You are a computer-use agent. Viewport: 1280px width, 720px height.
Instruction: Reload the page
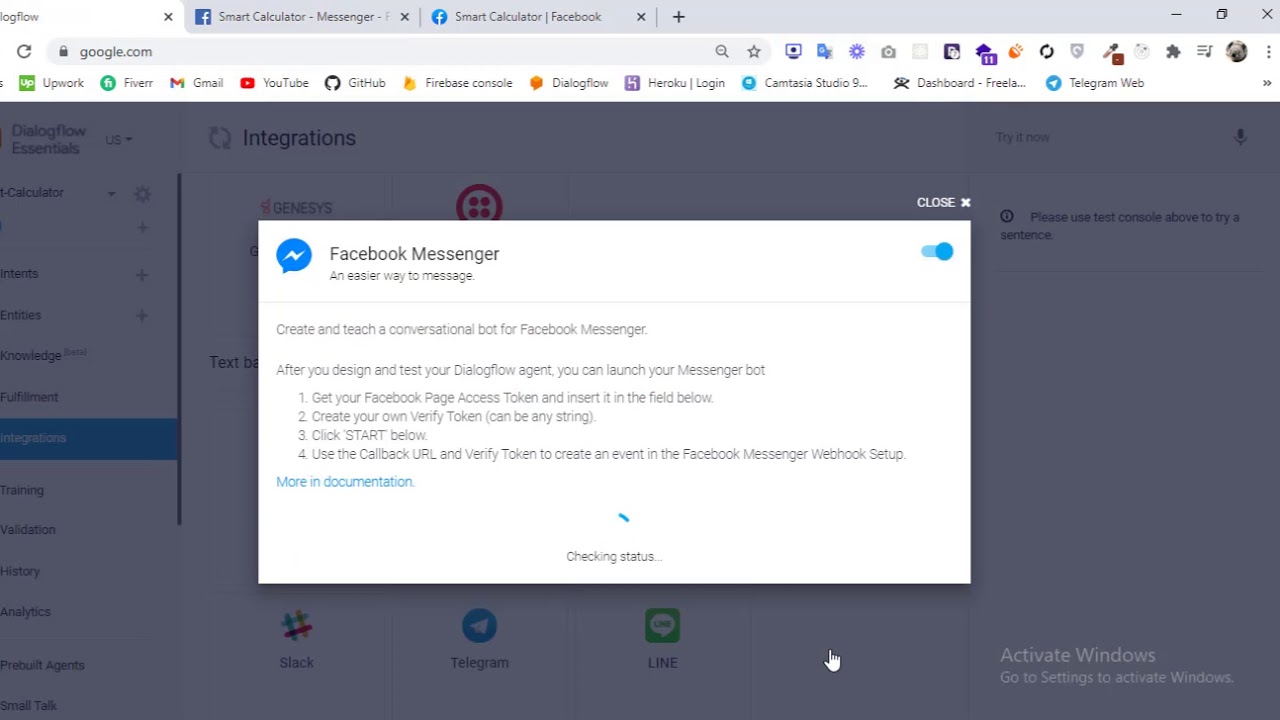(24, 52)
